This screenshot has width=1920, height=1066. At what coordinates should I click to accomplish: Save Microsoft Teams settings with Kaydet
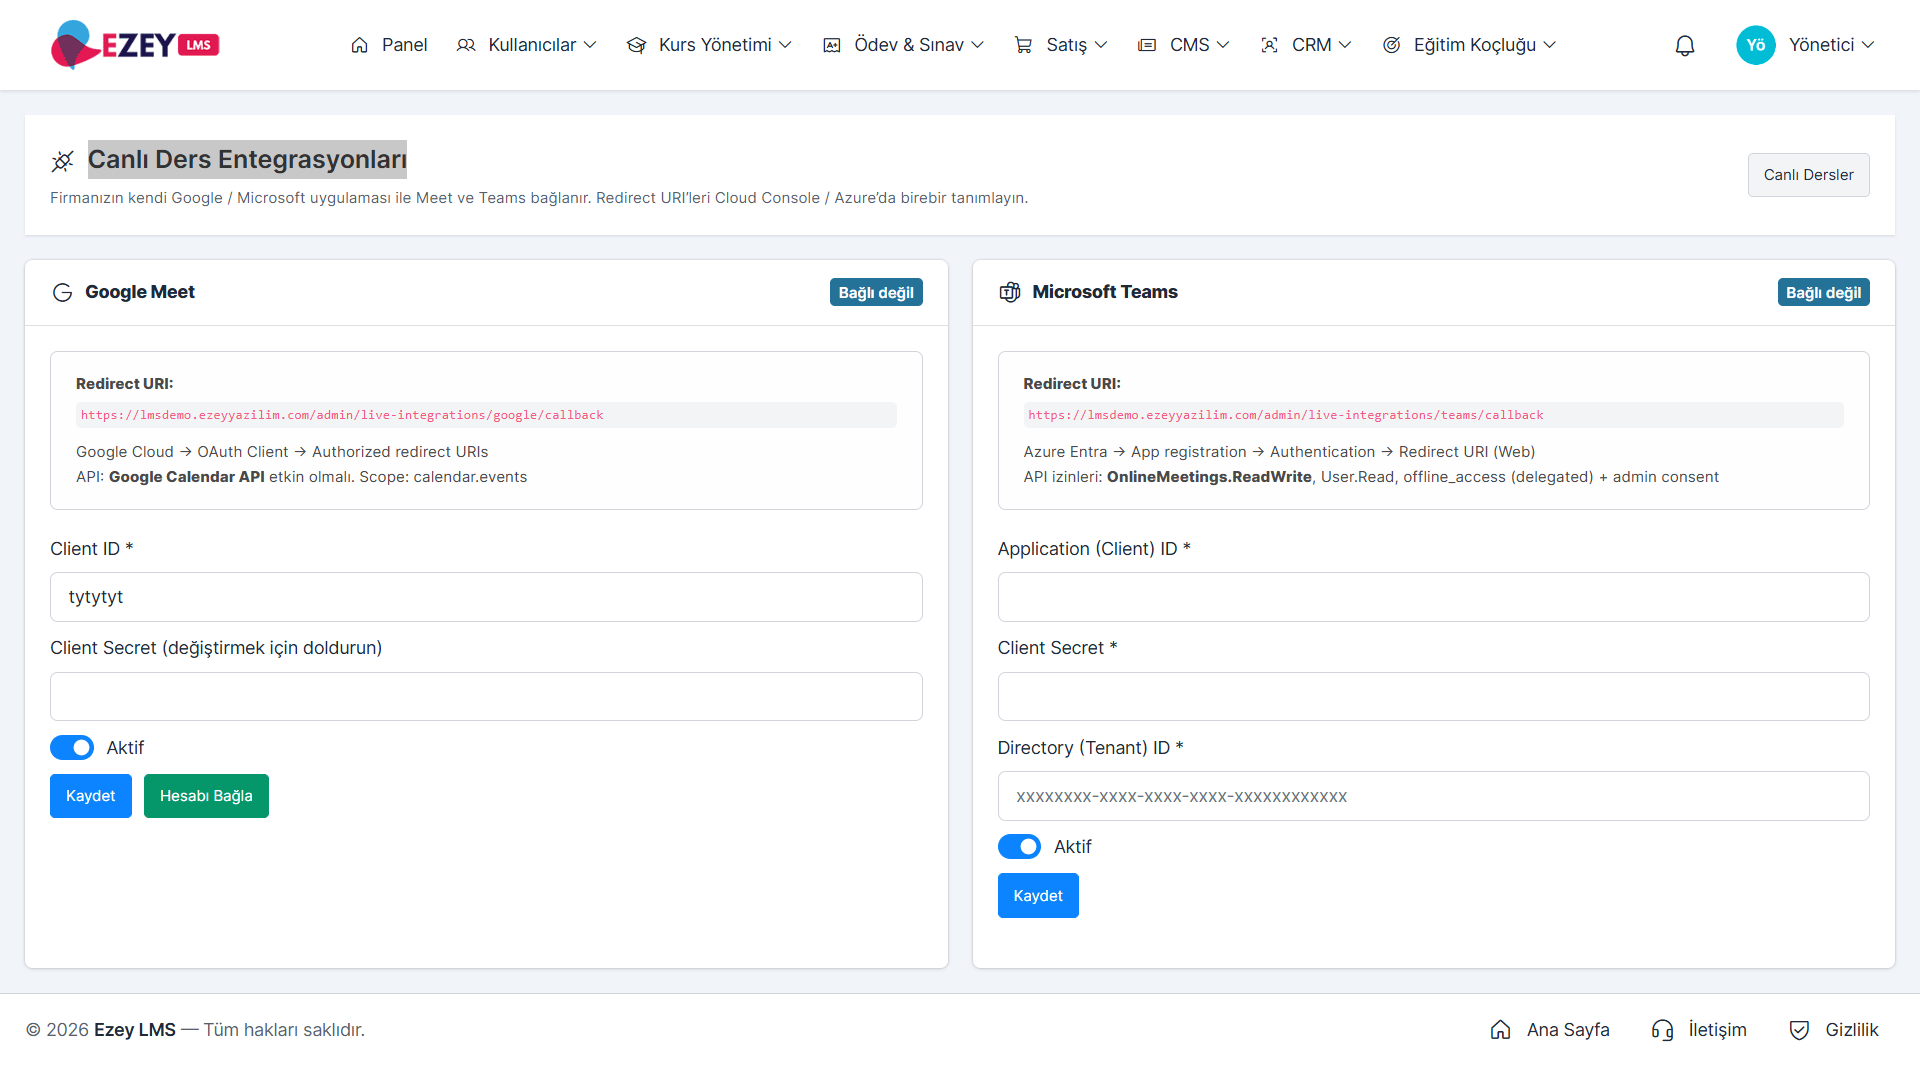pyautogui.click(x=1038, y=896)
